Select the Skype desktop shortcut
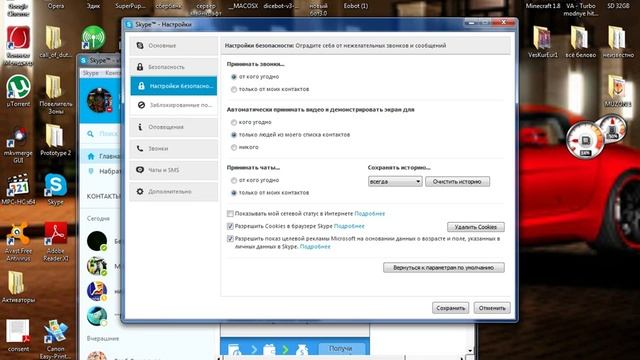Image resolution: width=640 pixels, height=360 pixels. tap(56, 189)
